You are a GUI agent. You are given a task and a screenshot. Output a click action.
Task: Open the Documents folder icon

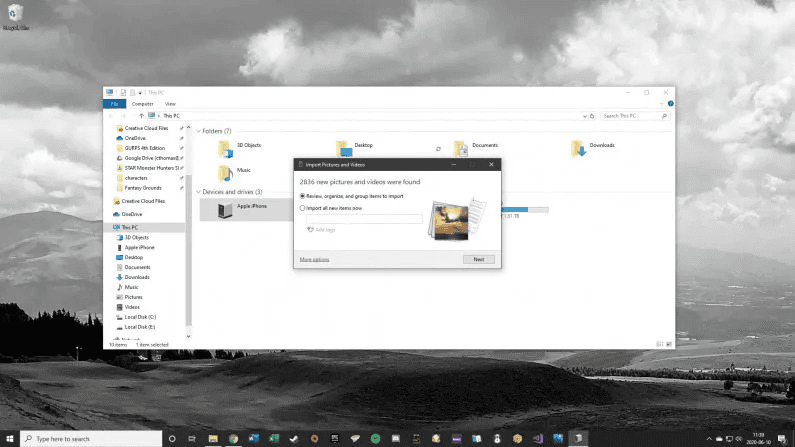click(460, 148)
